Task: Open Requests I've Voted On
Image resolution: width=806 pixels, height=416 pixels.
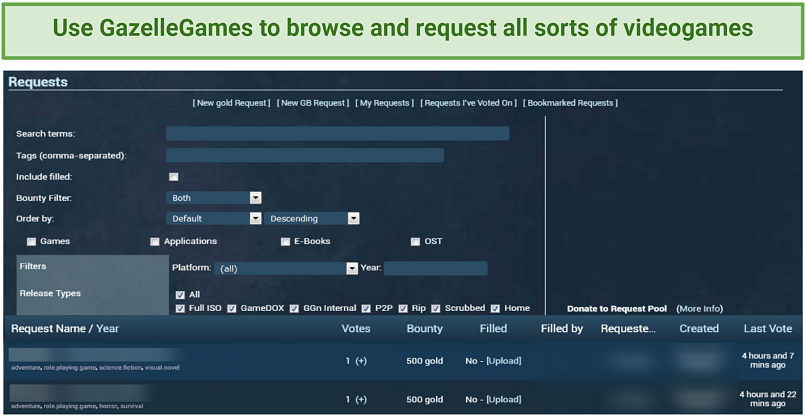Action: pyautogui.click(x=468, y=103)
